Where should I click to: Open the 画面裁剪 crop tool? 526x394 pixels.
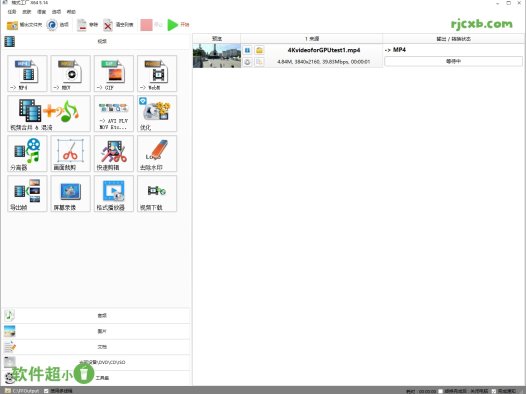[70, 154]
